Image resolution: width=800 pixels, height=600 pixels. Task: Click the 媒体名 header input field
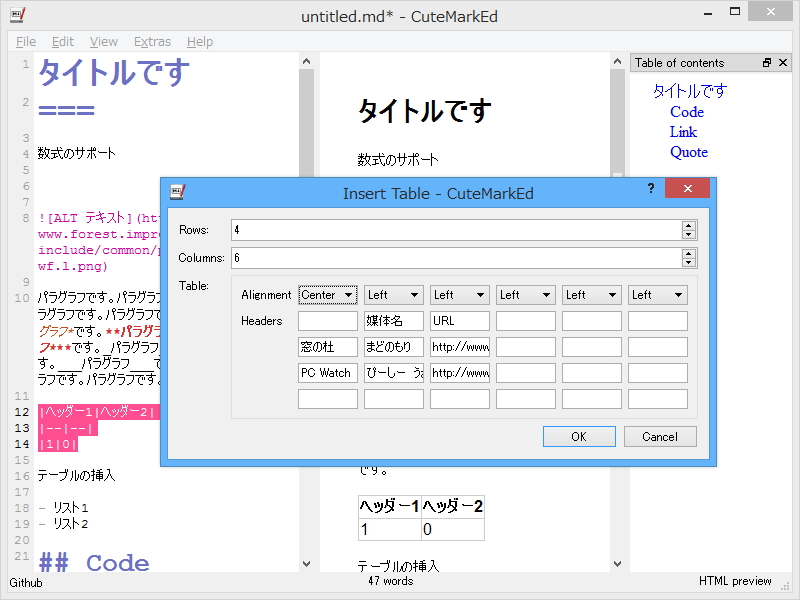tap(393, 320)
